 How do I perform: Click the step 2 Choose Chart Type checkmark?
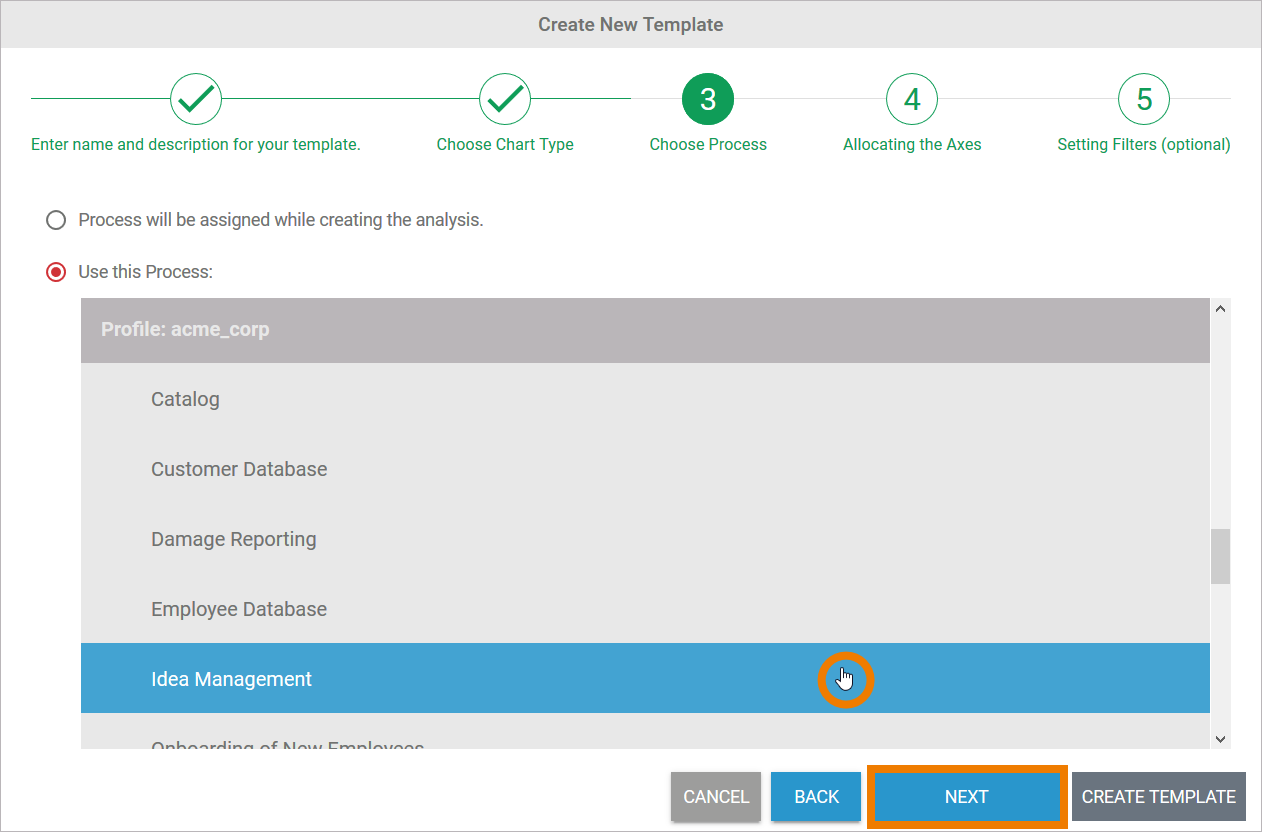click(x=505, y=99)
